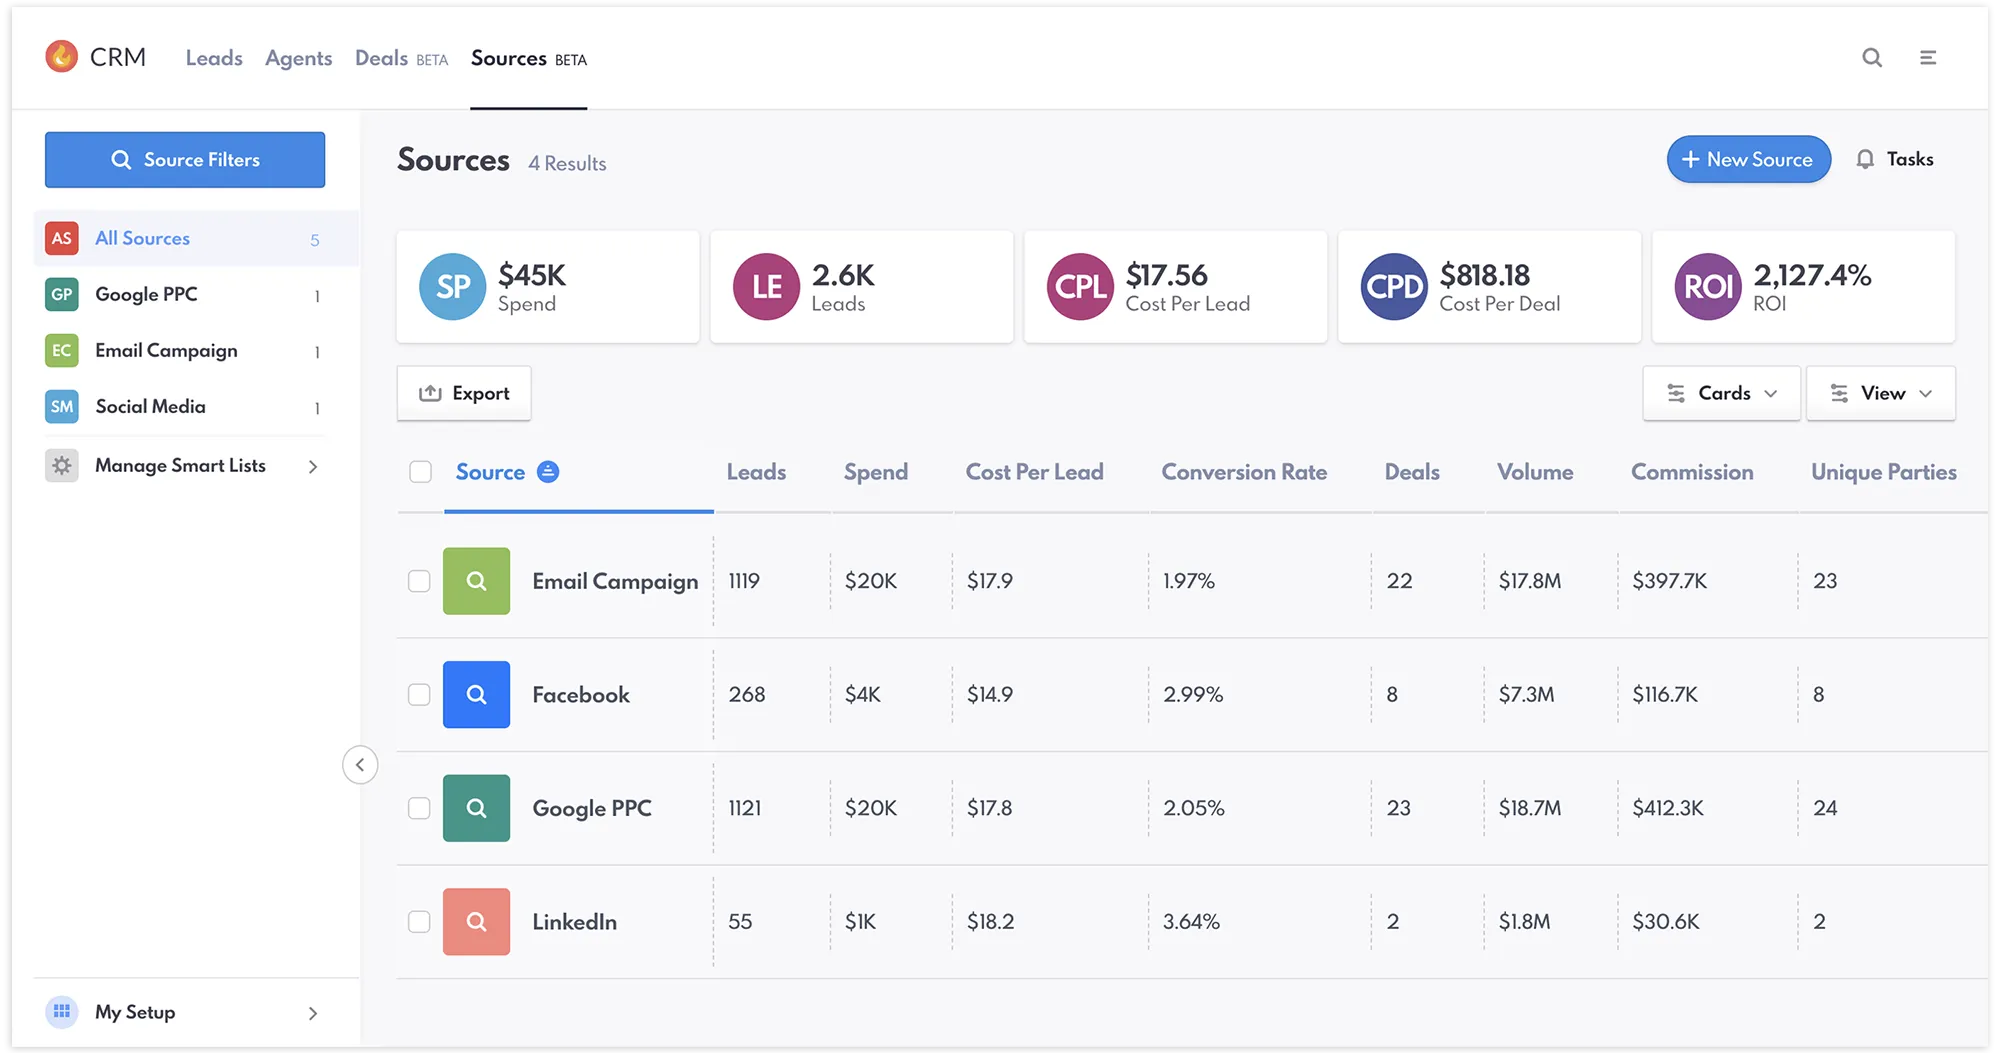
Task: Select the Email Campaign source magnifier icon
Action: pos(476,580)
